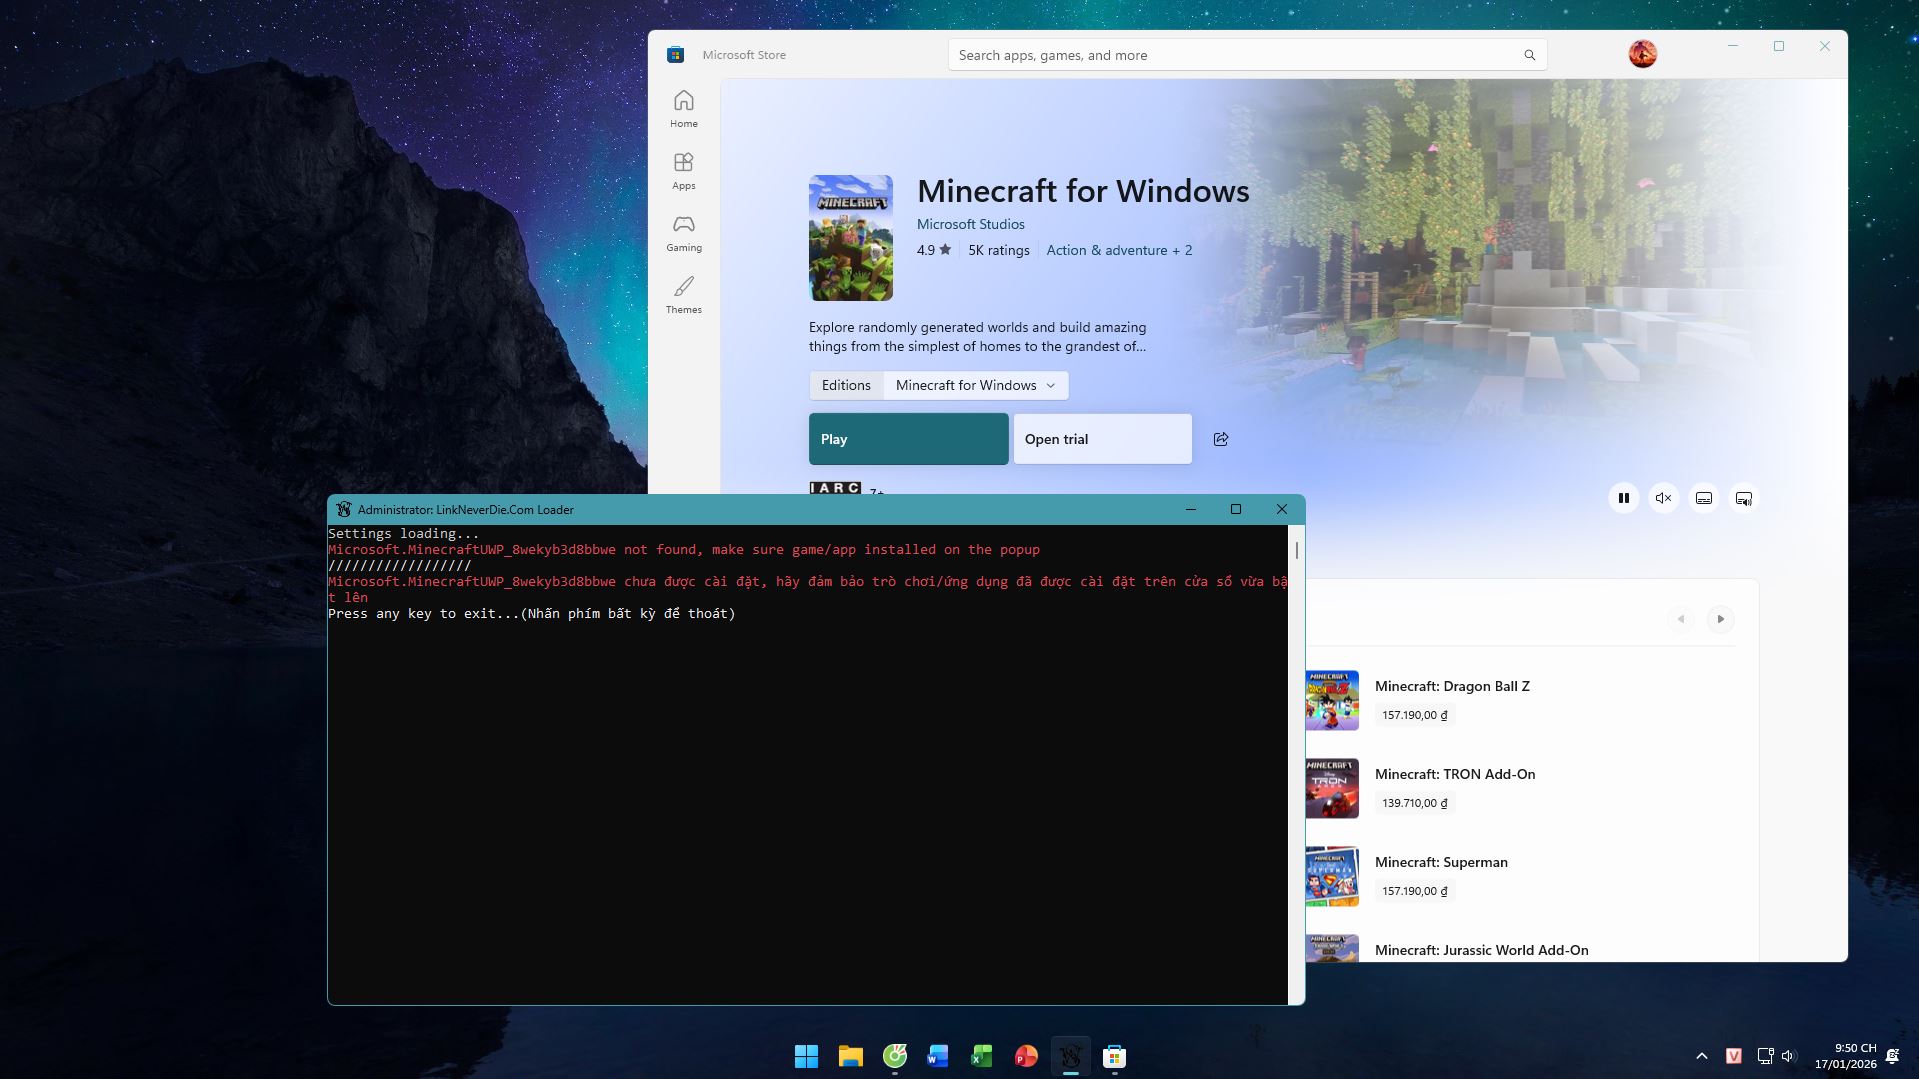This screenshot has height=1079, width=1919.
Task: Click the Open trial button
Action: (x=1101, y=438)
